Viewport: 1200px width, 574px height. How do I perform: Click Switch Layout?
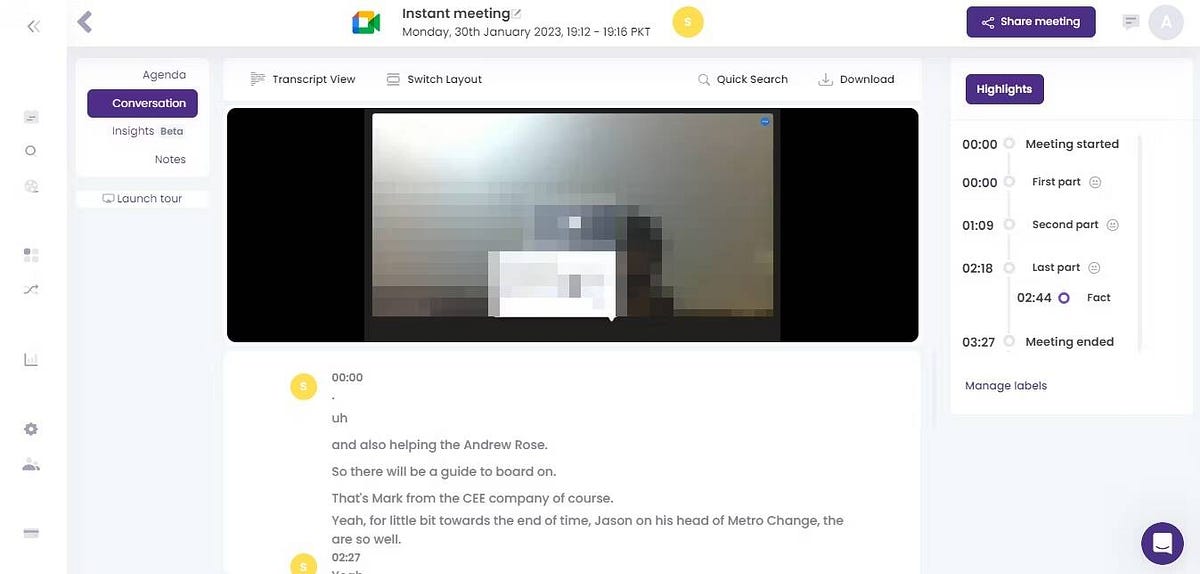click(x=434, y=79)
